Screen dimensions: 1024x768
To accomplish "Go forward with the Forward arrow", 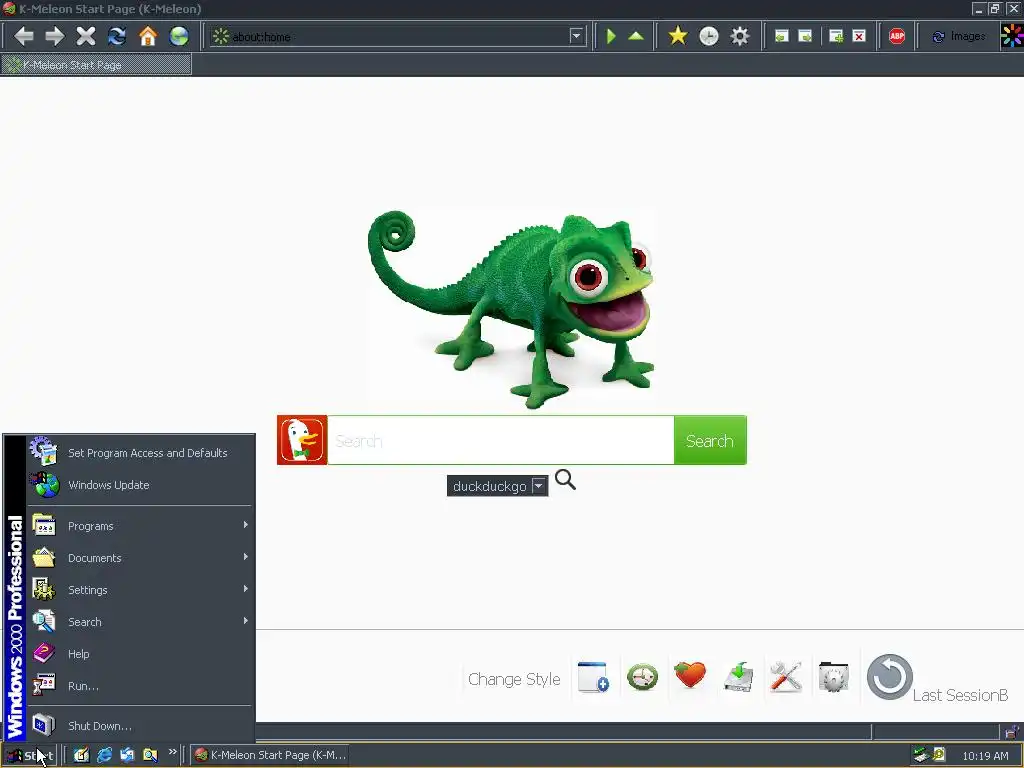I will tap(55, 36).
